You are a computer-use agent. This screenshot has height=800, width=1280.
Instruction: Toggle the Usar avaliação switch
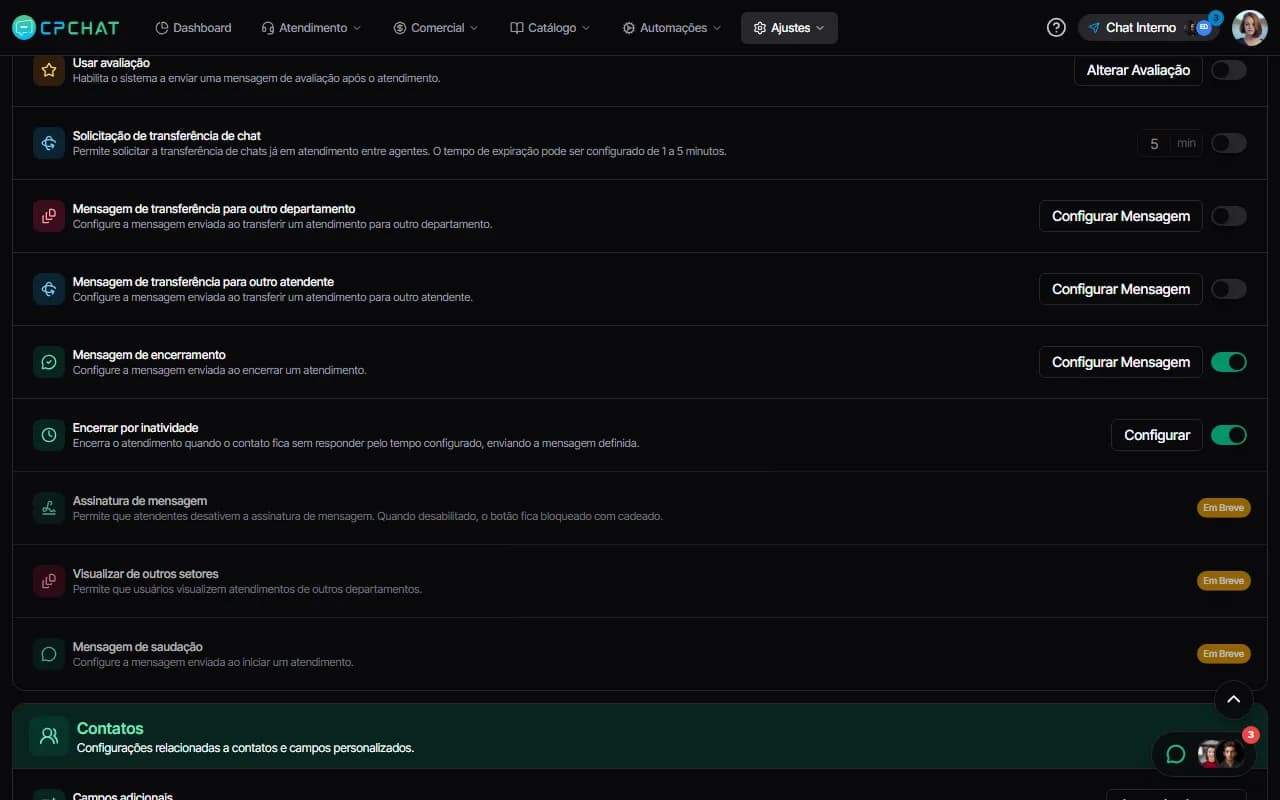pyautogui.click(x=1229, y=70)
